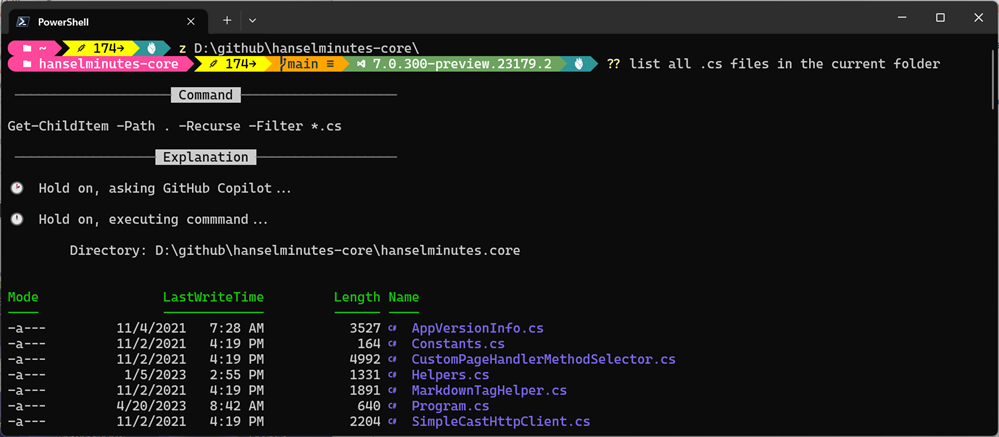999x437 pixels.
Task: Click the clock icon beside 'asking GitHub Copilot'
Action: pyautogui.click(x=17, y=188)
